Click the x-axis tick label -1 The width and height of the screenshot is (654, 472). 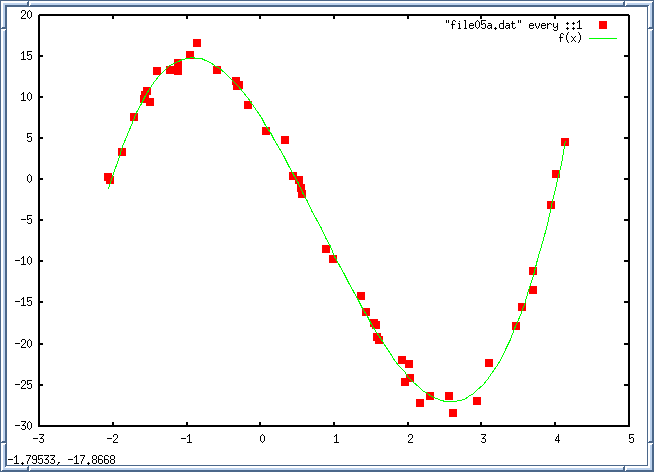186,438
